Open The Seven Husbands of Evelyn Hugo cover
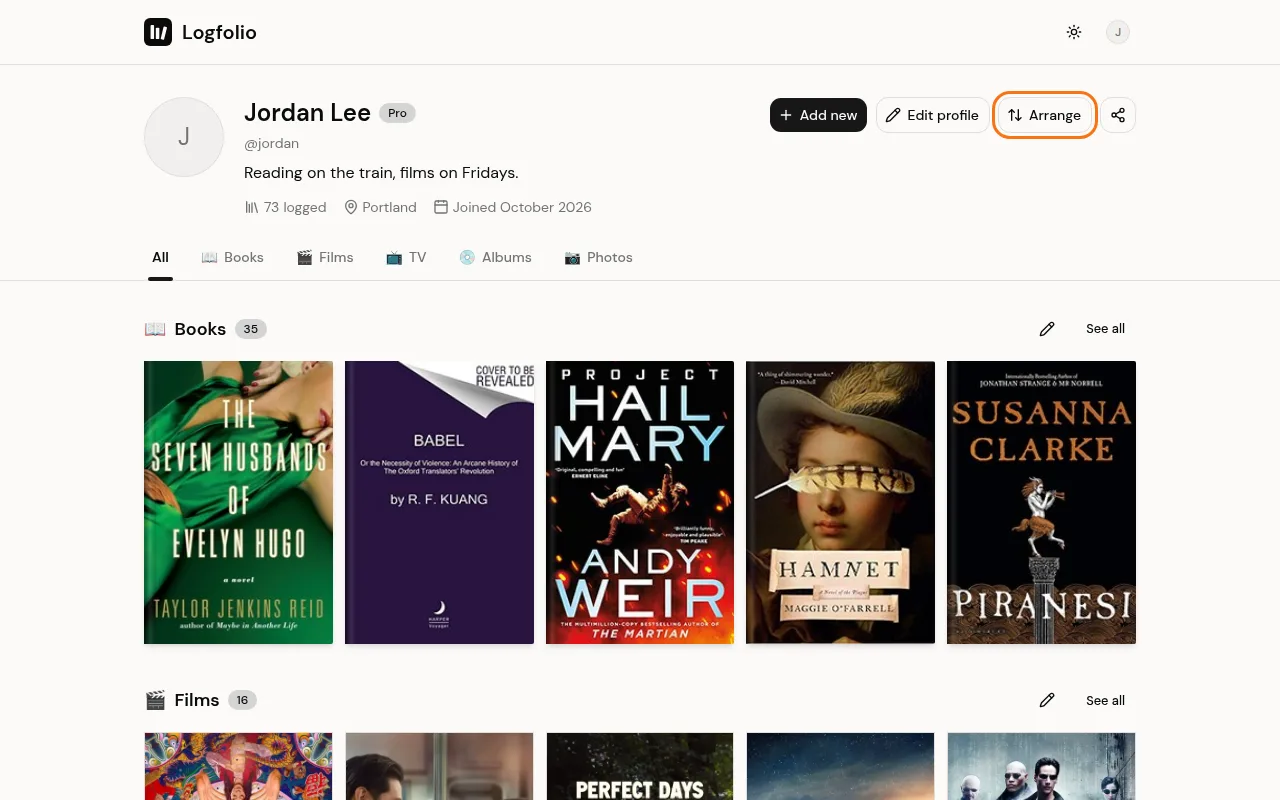The image size is (1280, 800). (x=238, y=502)
